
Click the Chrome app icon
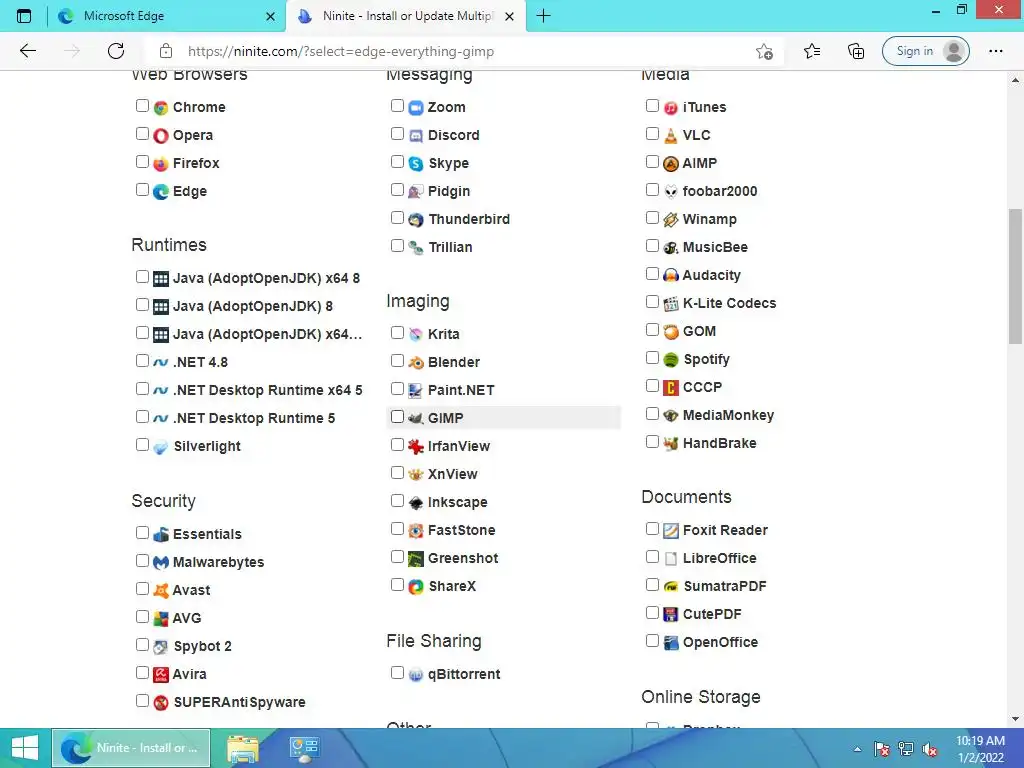click(161, 108)
